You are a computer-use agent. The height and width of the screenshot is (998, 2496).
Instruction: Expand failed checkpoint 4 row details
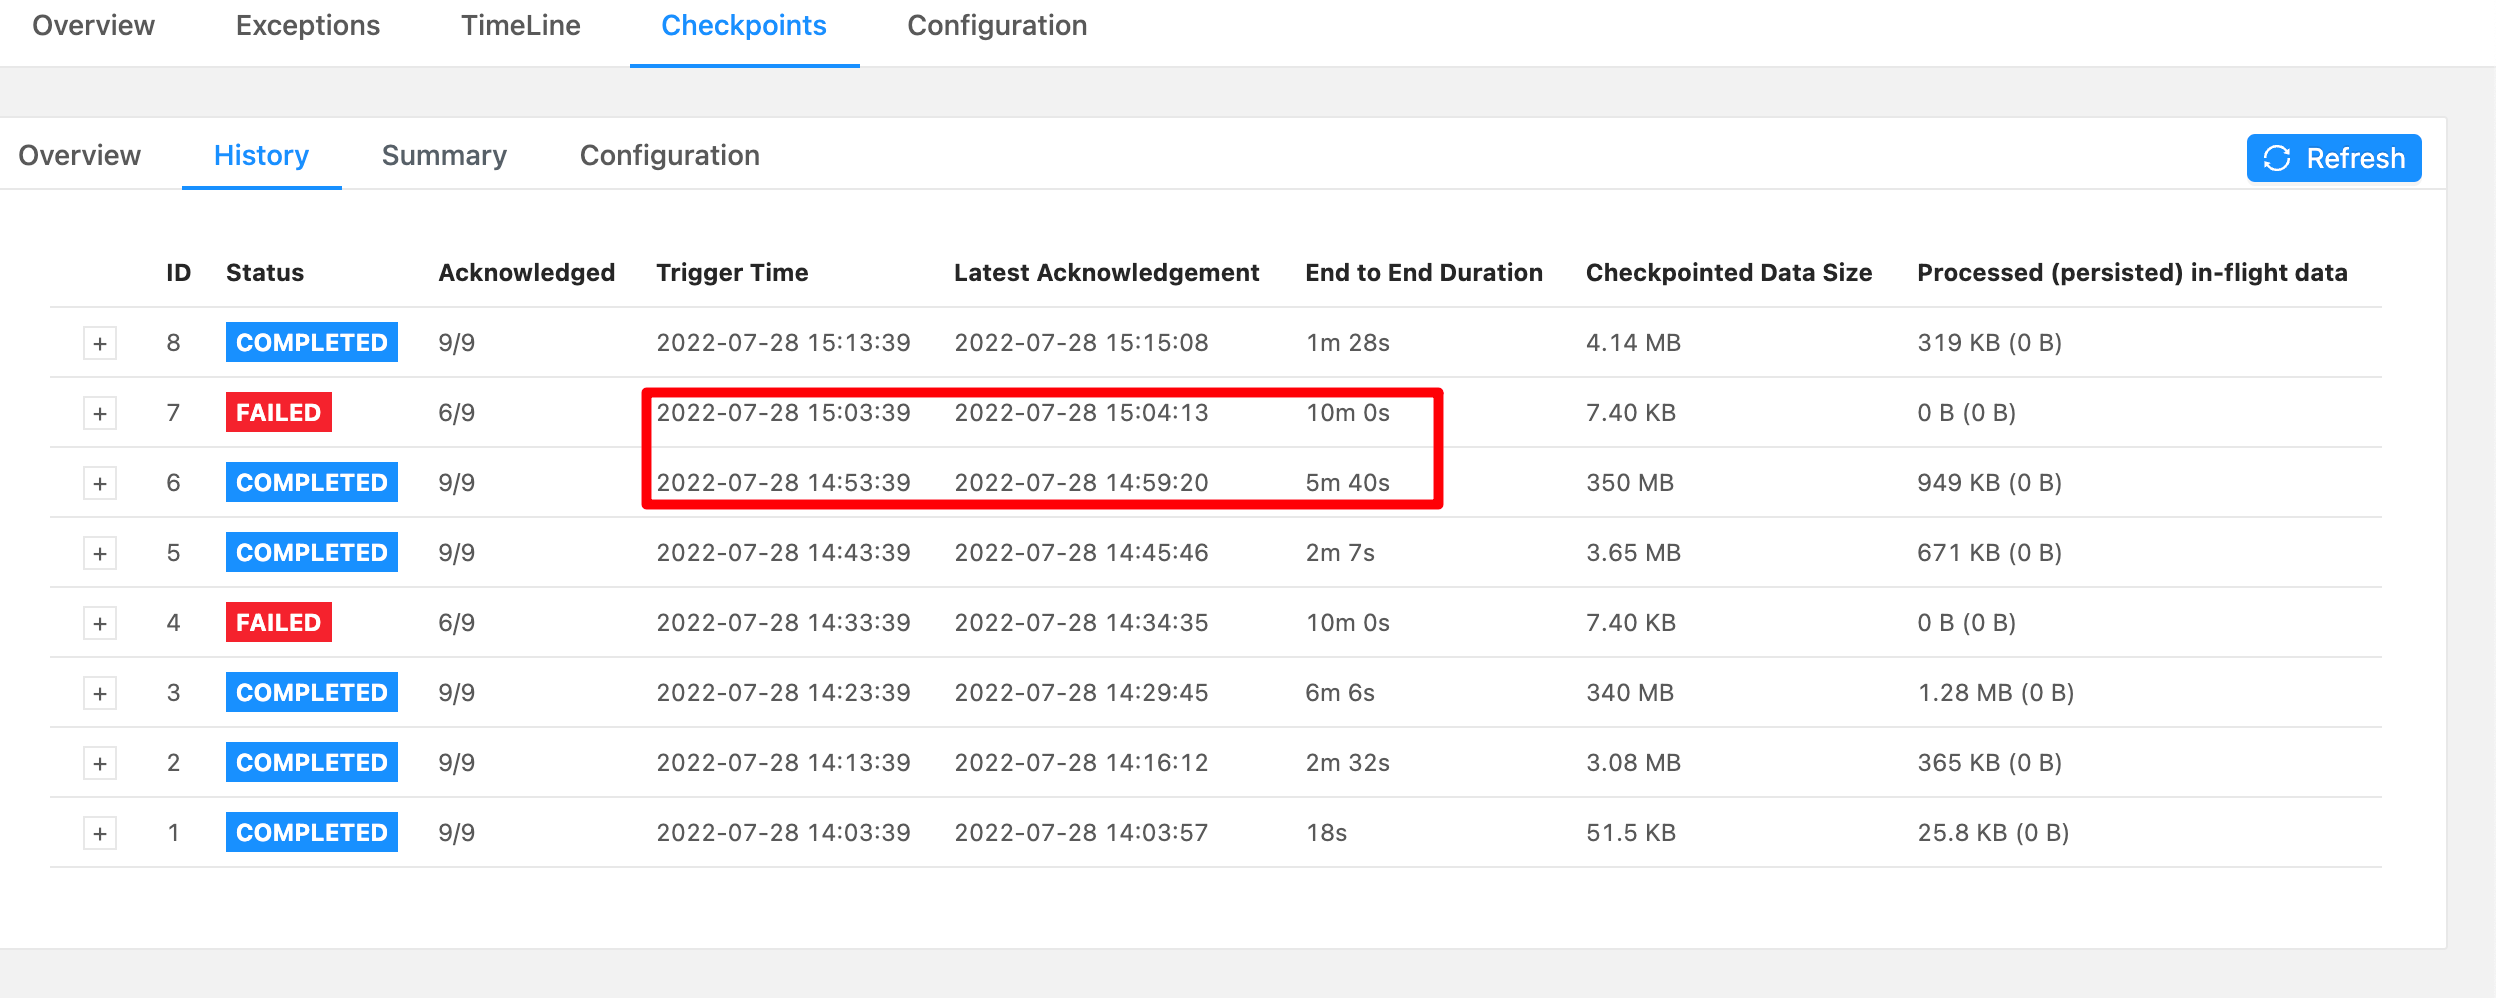(x=100, y=623)
